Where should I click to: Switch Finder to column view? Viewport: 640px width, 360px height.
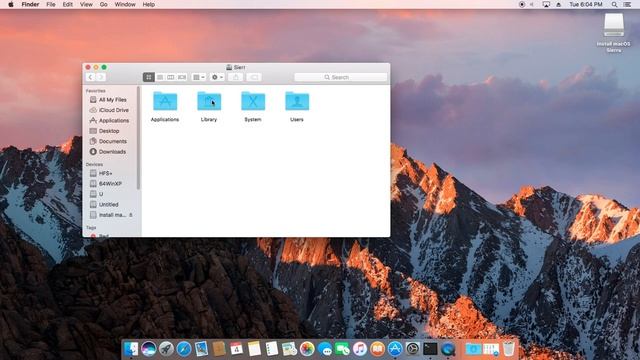click(x=171, y=77)
